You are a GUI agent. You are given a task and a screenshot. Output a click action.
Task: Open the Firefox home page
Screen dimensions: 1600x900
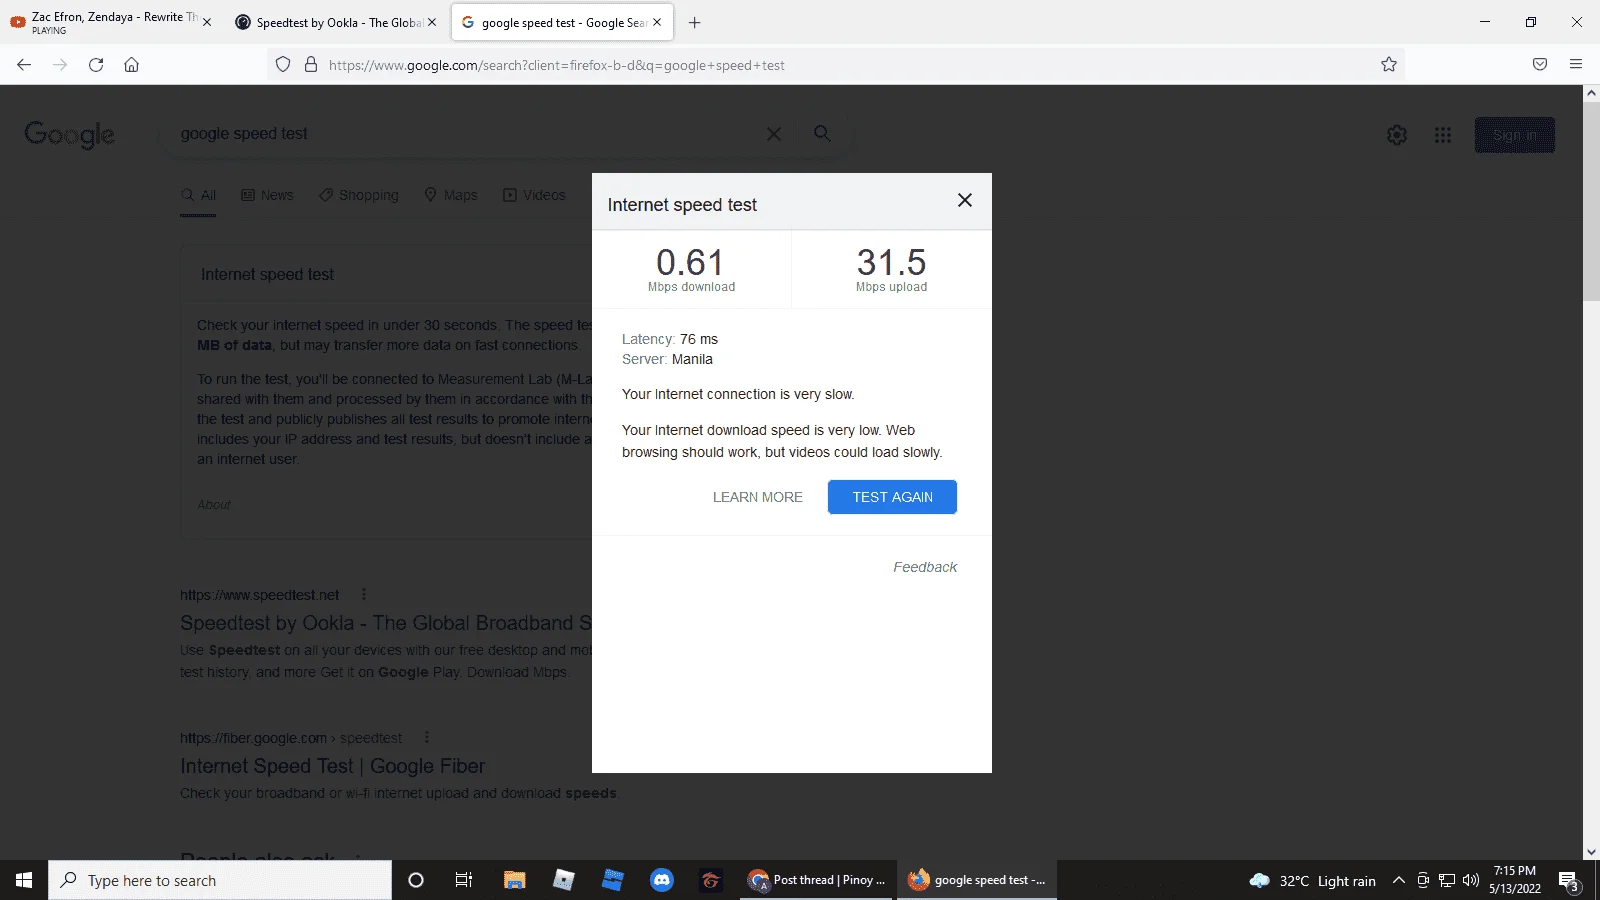(x=131, y=65)
